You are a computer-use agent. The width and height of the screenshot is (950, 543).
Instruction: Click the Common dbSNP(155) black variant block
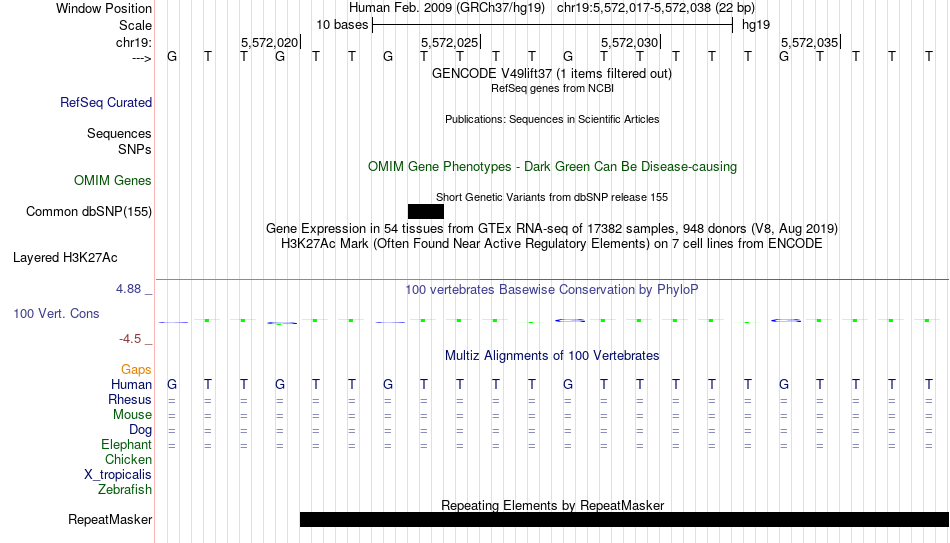tap(426, 212)
